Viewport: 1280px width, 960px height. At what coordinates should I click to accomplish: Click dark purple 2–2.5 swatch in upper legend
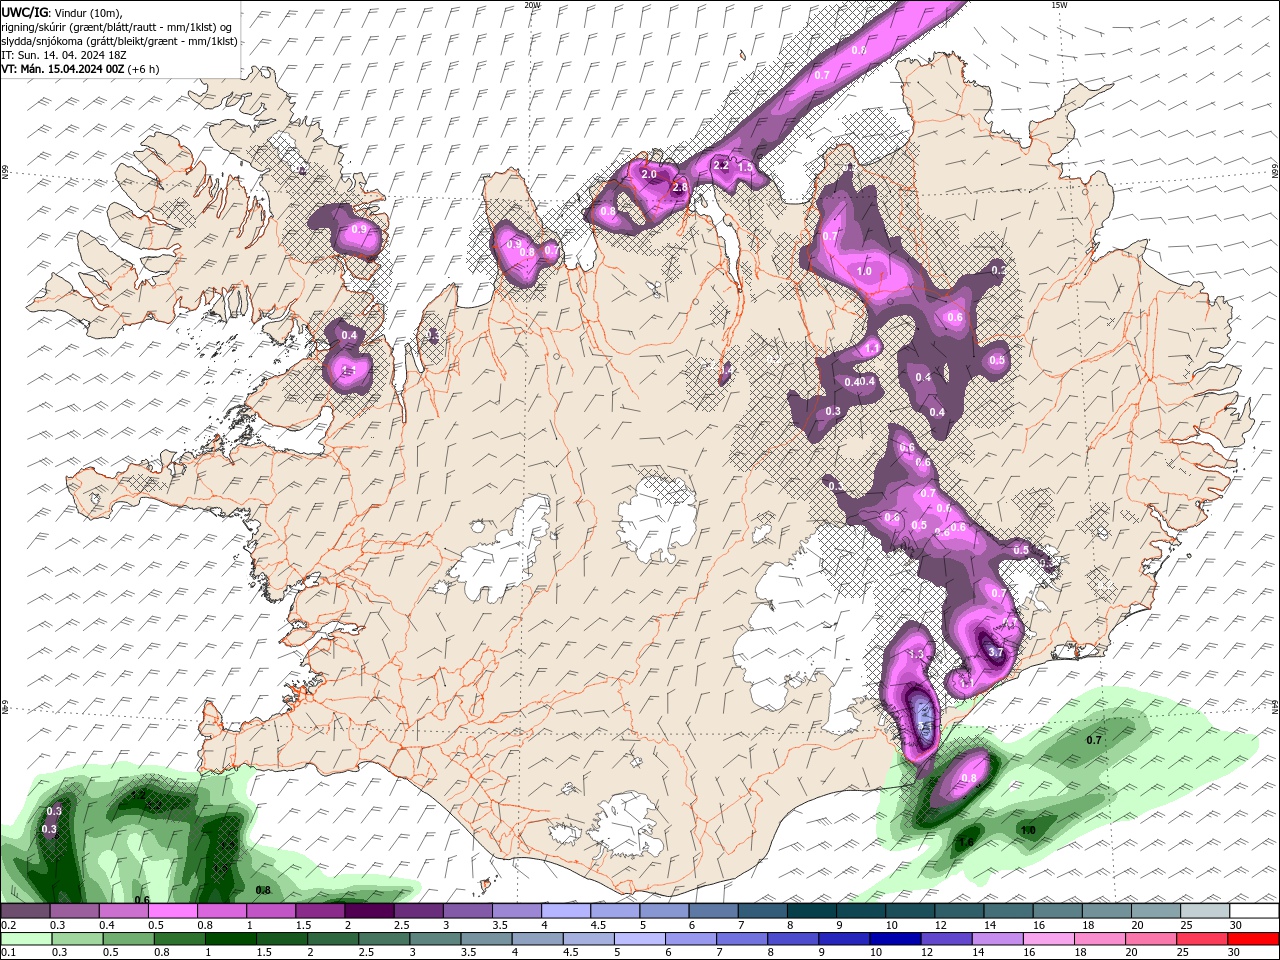[x=369, y=911]
